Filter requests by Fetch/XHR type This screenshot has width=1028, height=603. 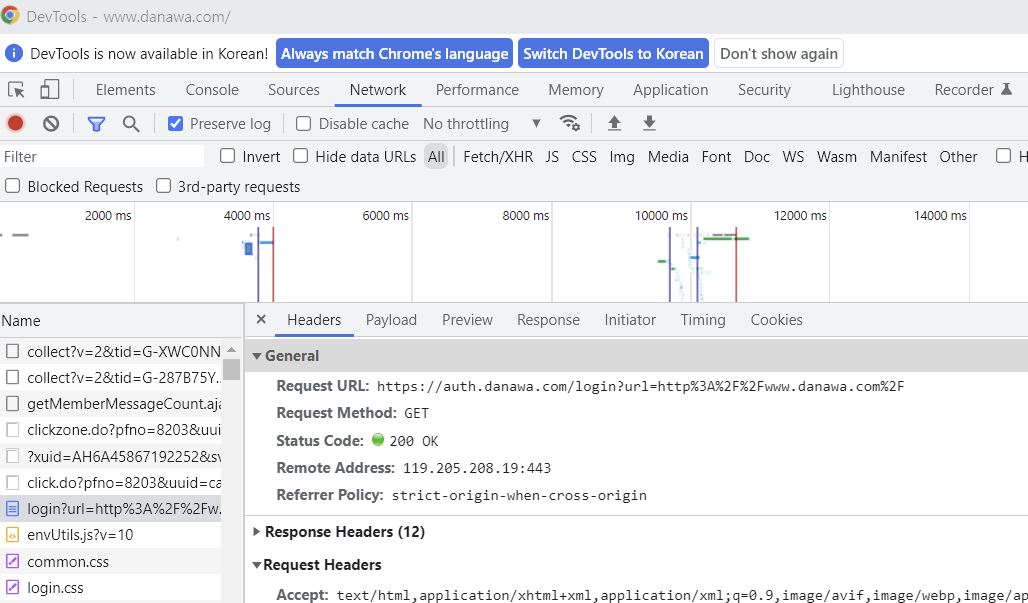click(498, 157)
